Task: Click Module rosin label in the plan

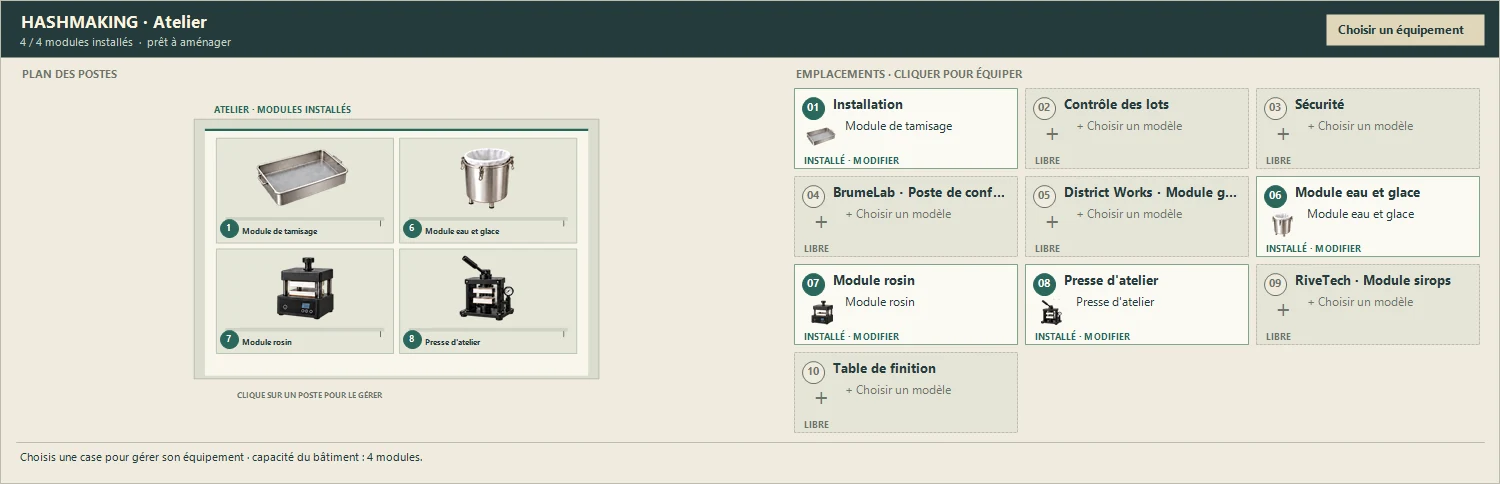Action: click(x=267, y=341)
